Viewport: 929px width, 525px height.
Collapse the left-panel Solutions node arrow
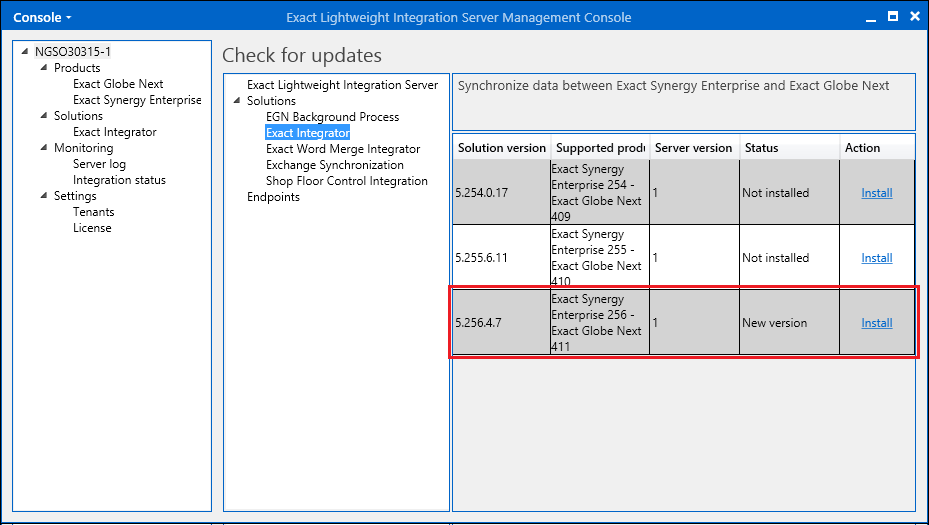43,116
